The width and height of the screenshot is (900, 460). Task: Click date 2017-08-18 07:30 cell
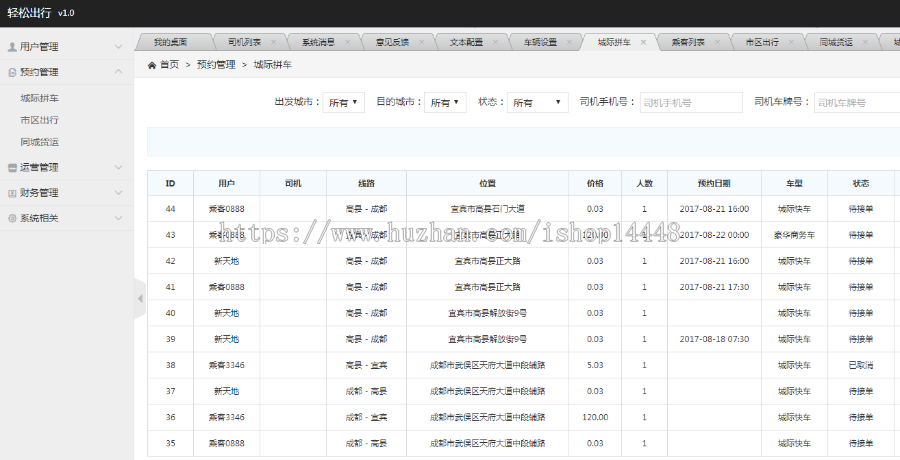[x=714, y=339]
